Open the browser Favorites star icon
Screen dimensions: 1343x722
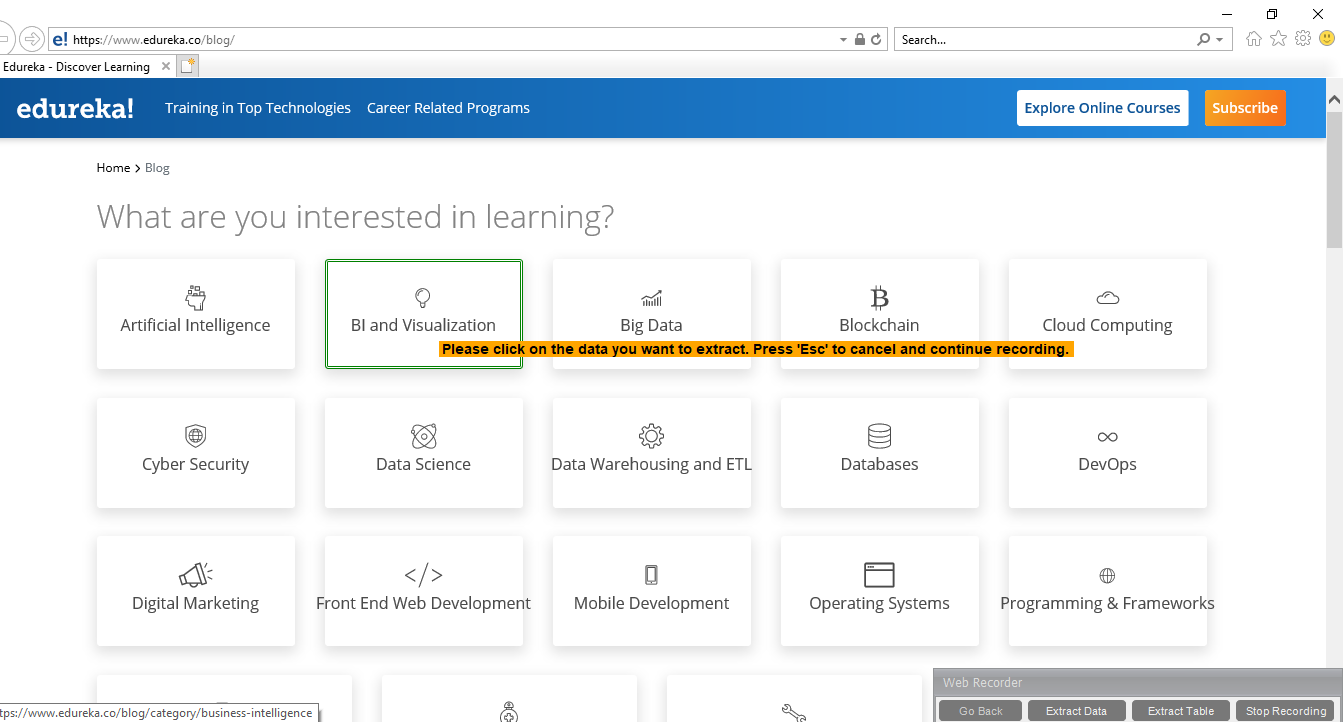1278,39
